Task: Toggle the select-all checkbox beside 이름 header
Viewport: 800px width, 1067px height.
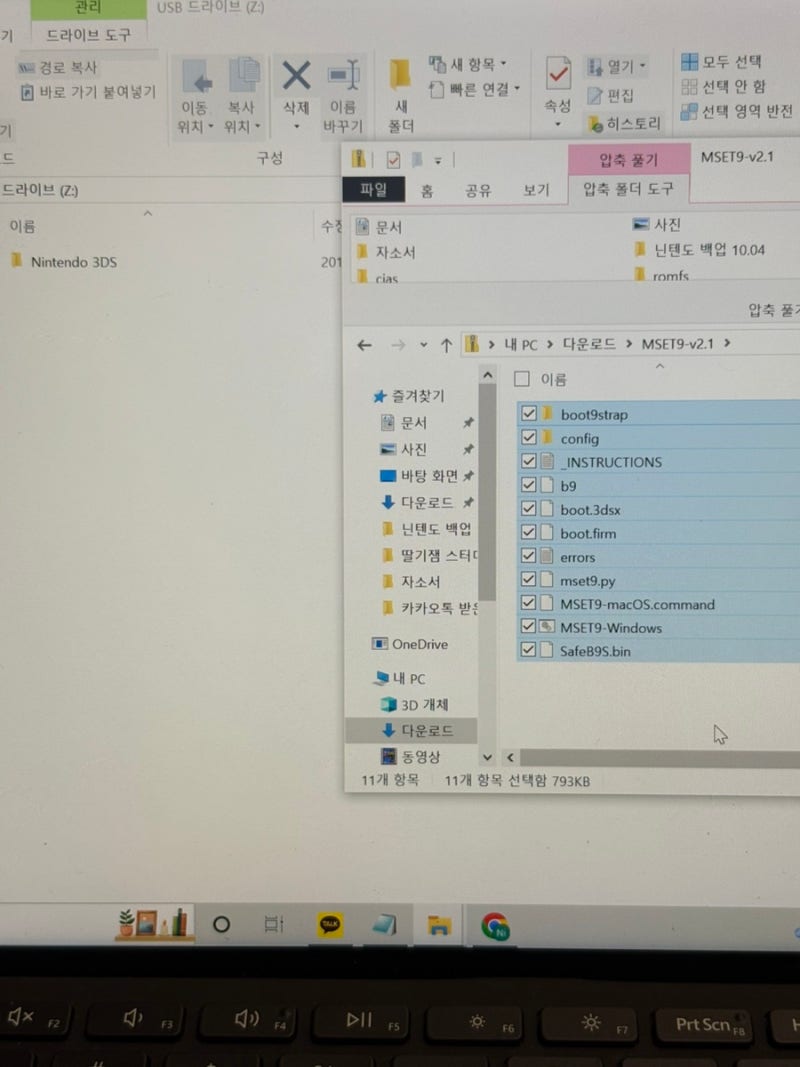Action: [x=522, y=379]
